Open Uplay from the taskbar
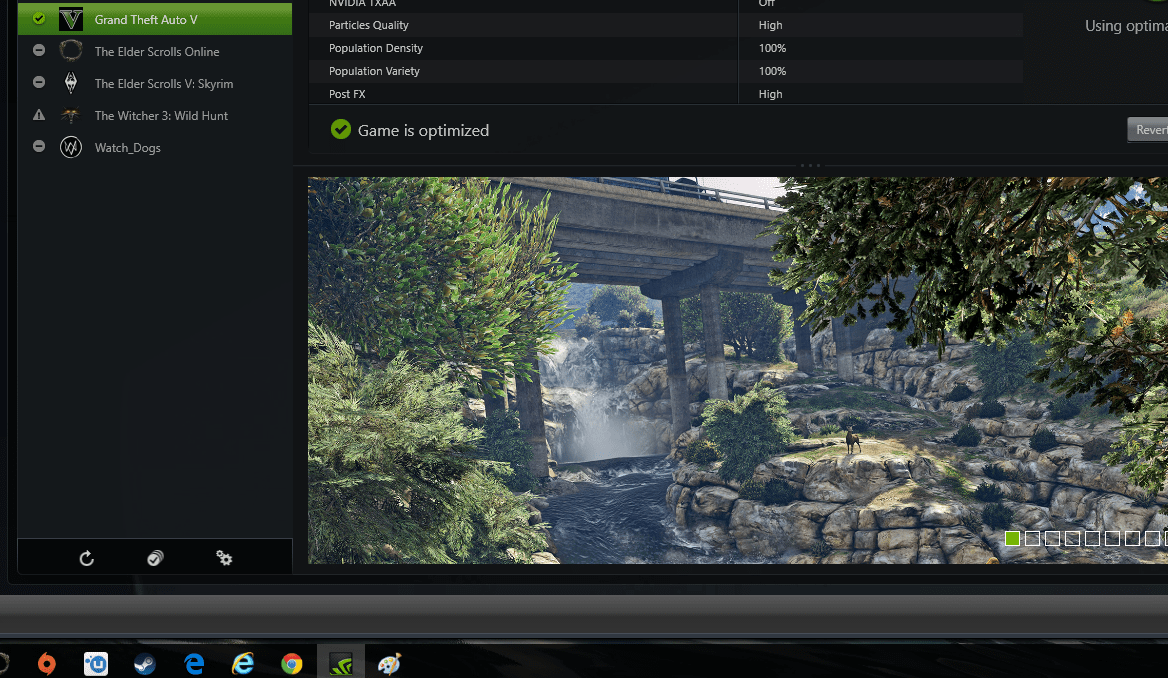The height and width of the screenshot is (678, 1168). [96, 663]
